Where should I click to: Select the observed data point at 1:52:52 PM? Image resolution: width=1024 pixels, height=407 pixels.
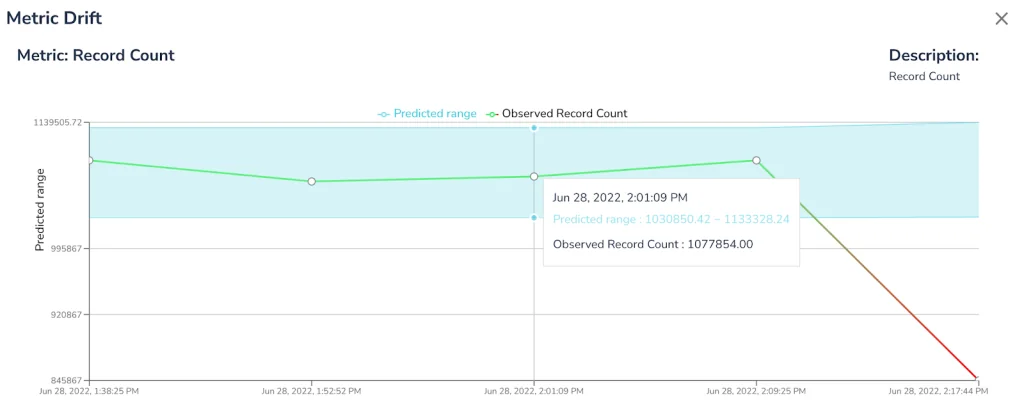coord(312,181)
